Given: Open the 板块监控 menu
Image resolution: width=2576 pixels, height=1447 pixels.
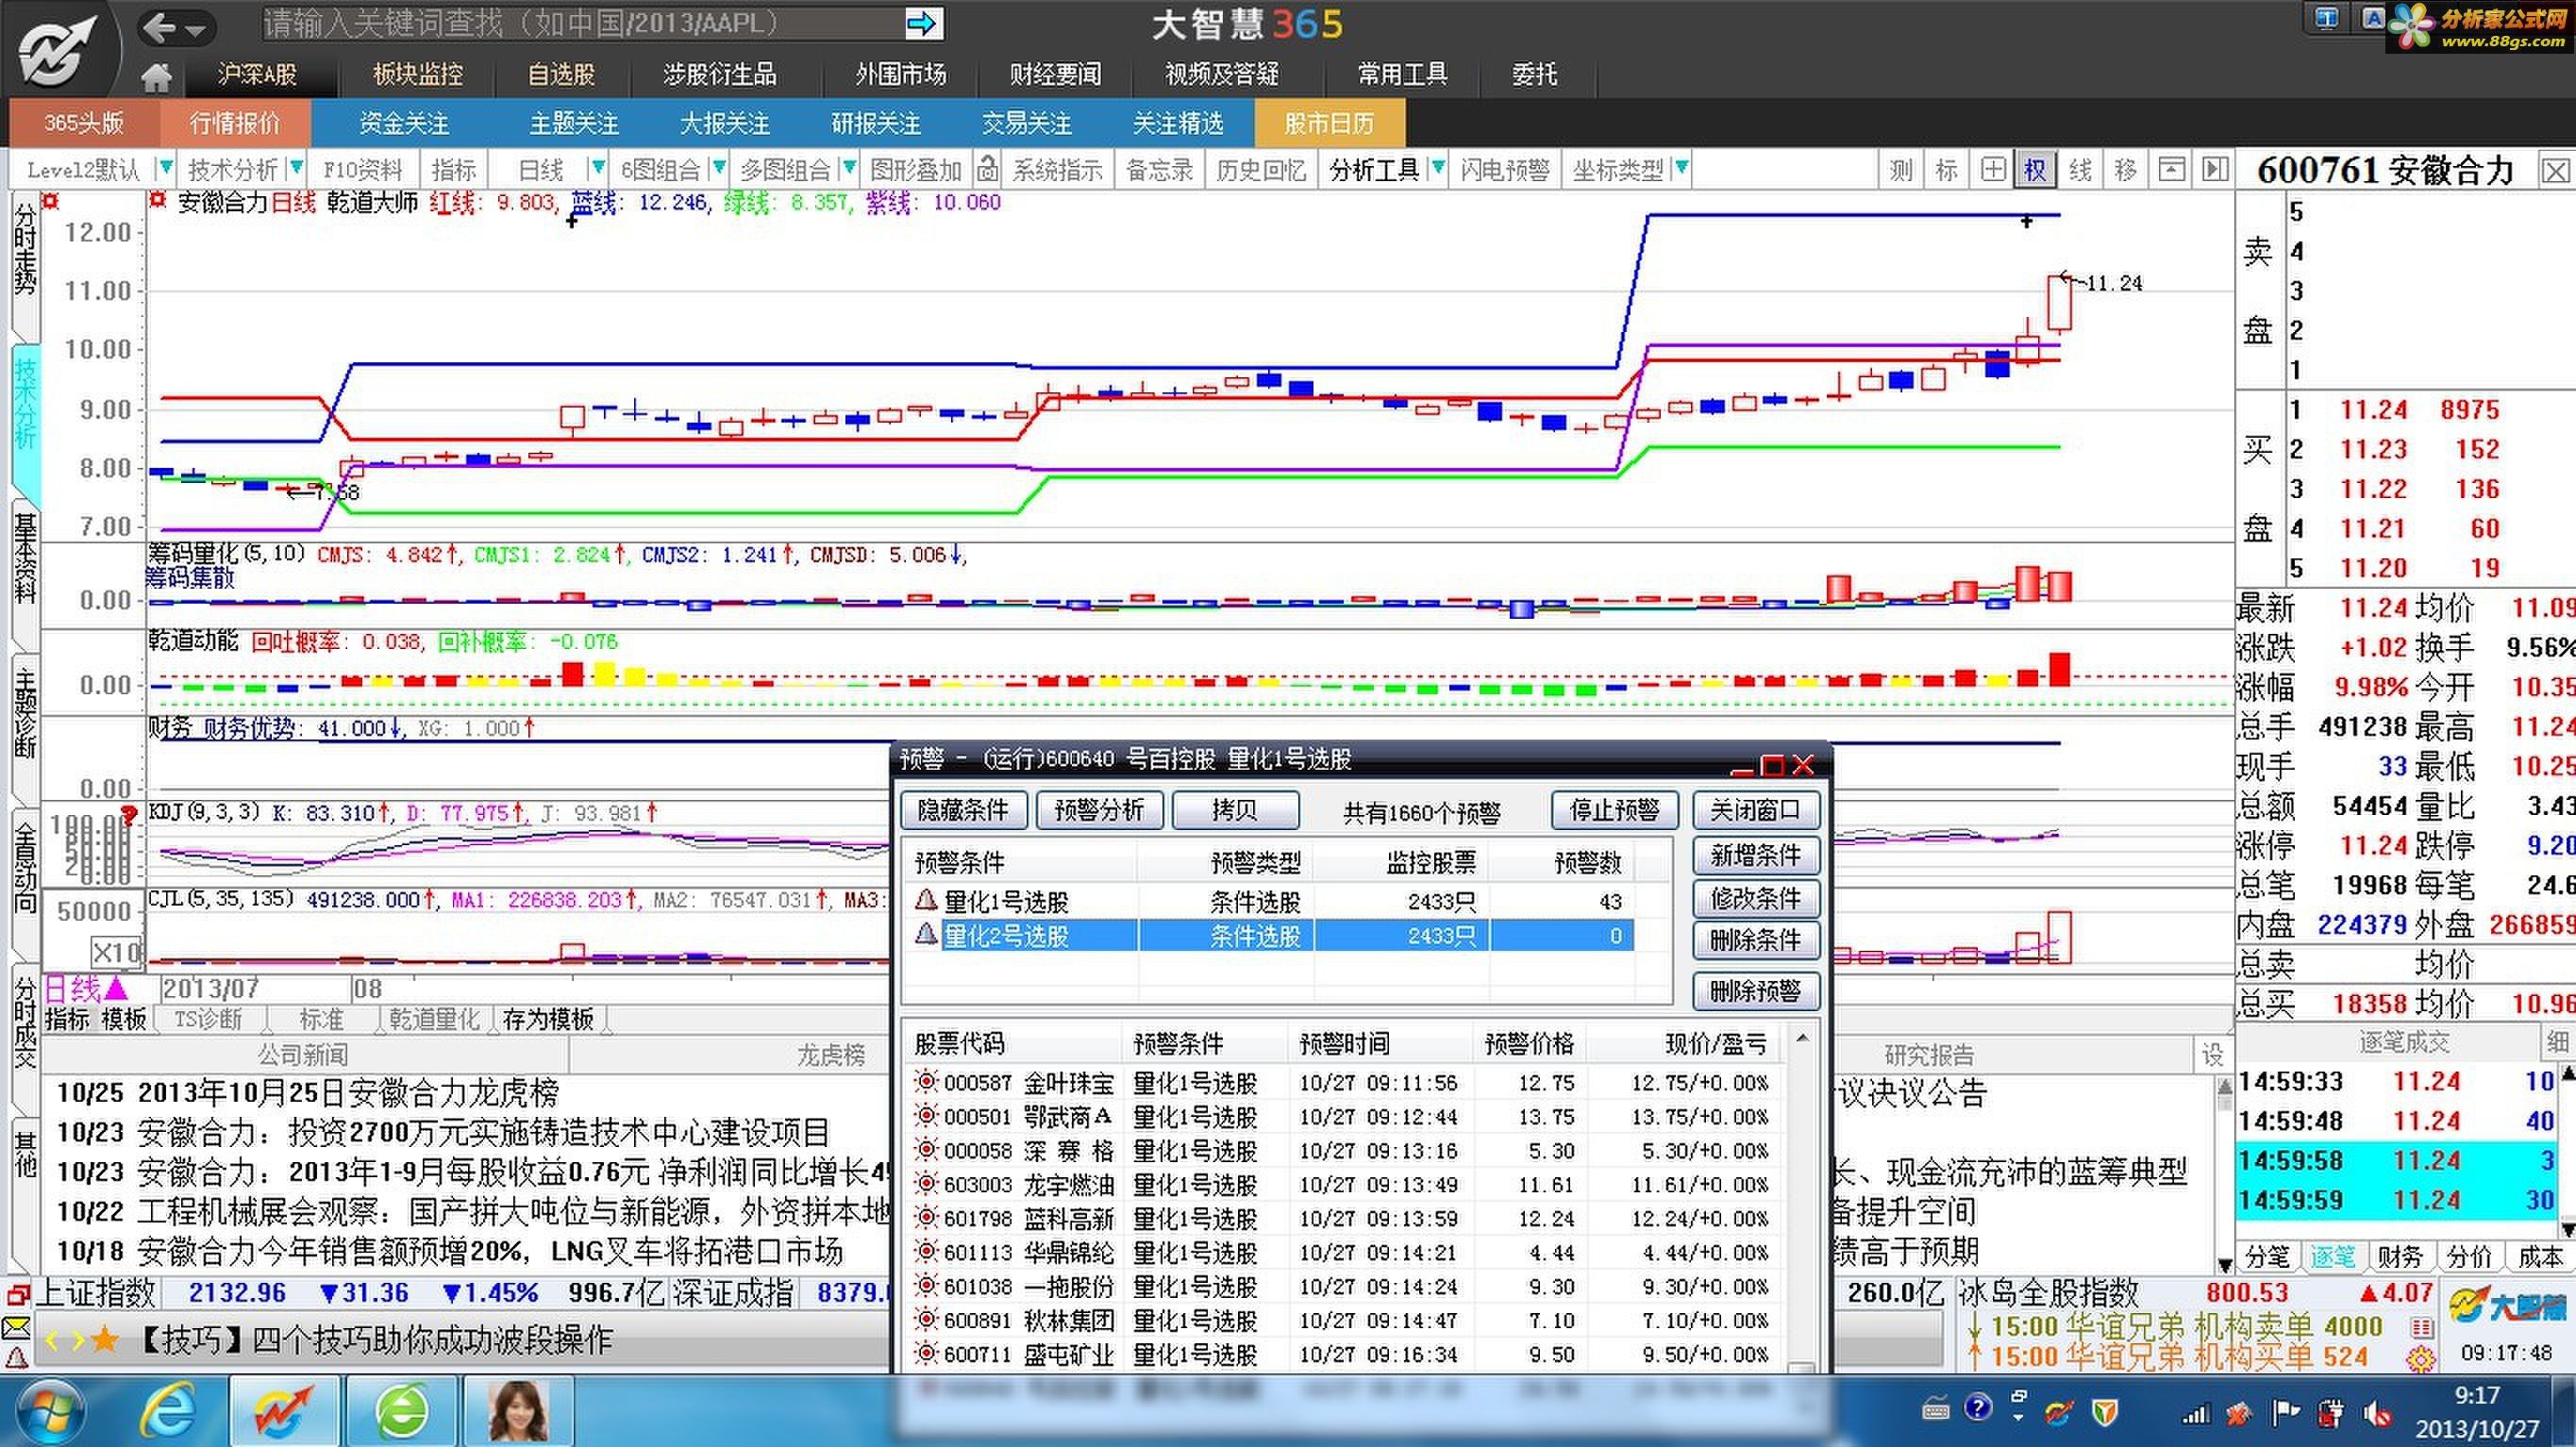Looking at the screenshot, I should click(x=417, y=74).
